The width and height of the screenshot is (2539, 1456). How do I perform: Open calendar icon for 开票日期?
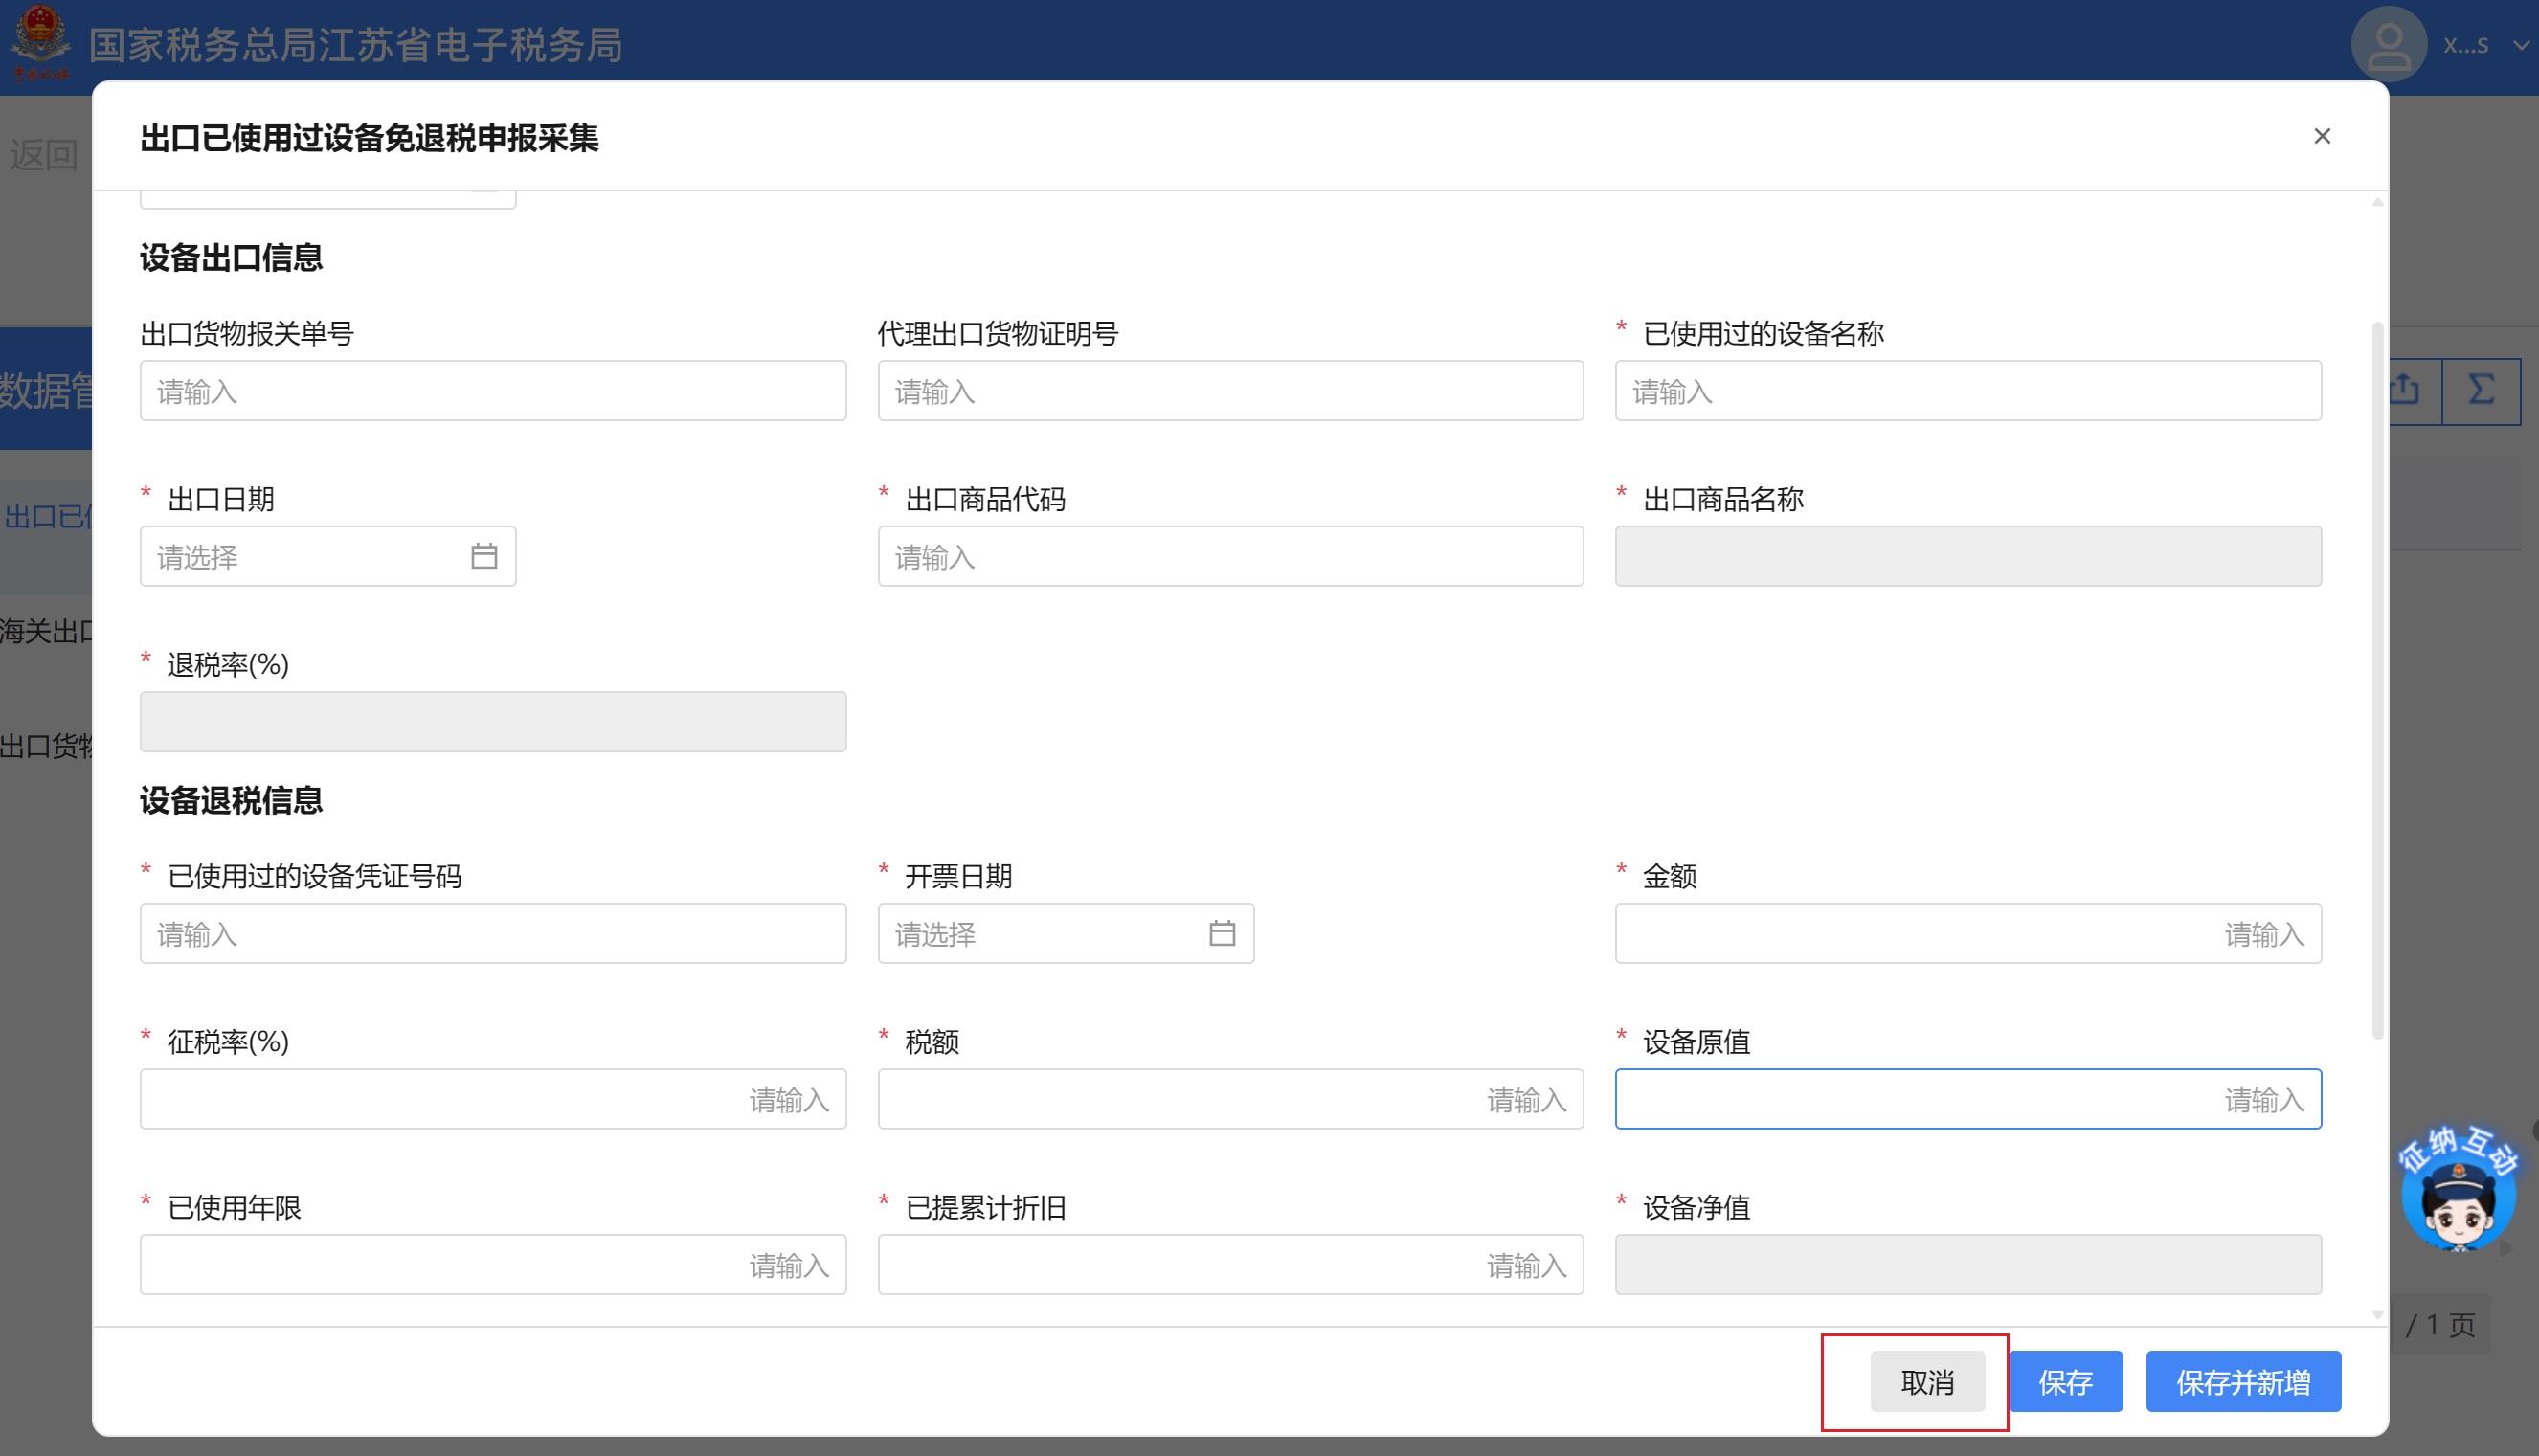coord(1221,933)
